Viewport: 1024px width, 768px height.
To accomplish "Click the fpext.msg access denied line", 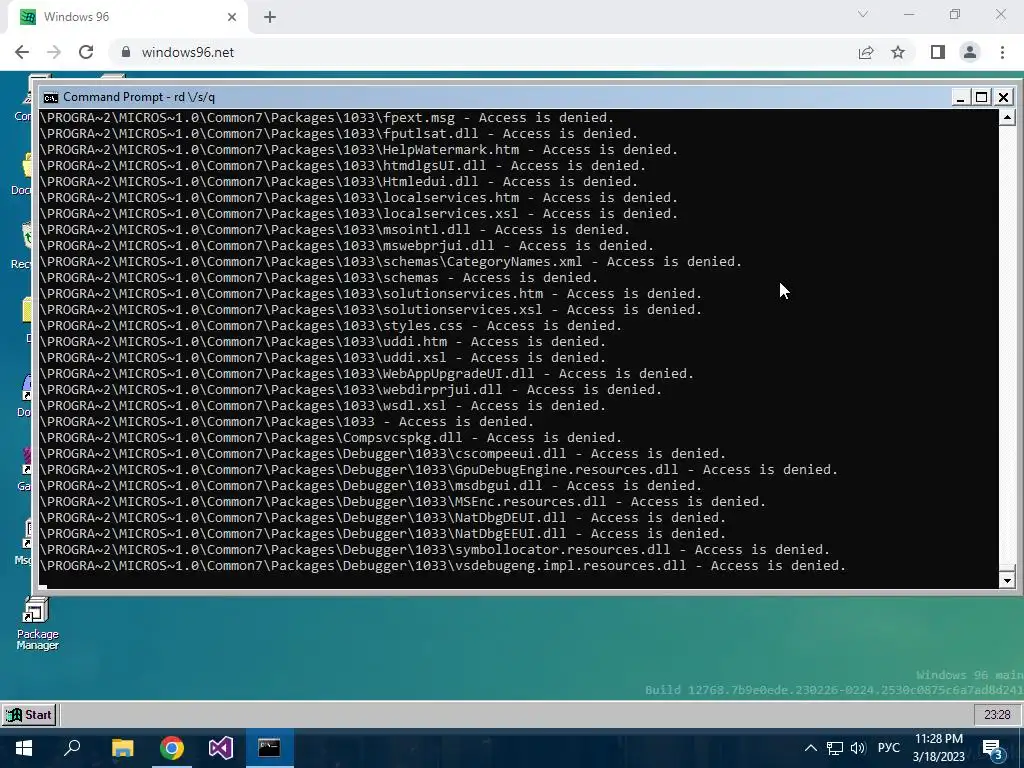I will point(327,118).
